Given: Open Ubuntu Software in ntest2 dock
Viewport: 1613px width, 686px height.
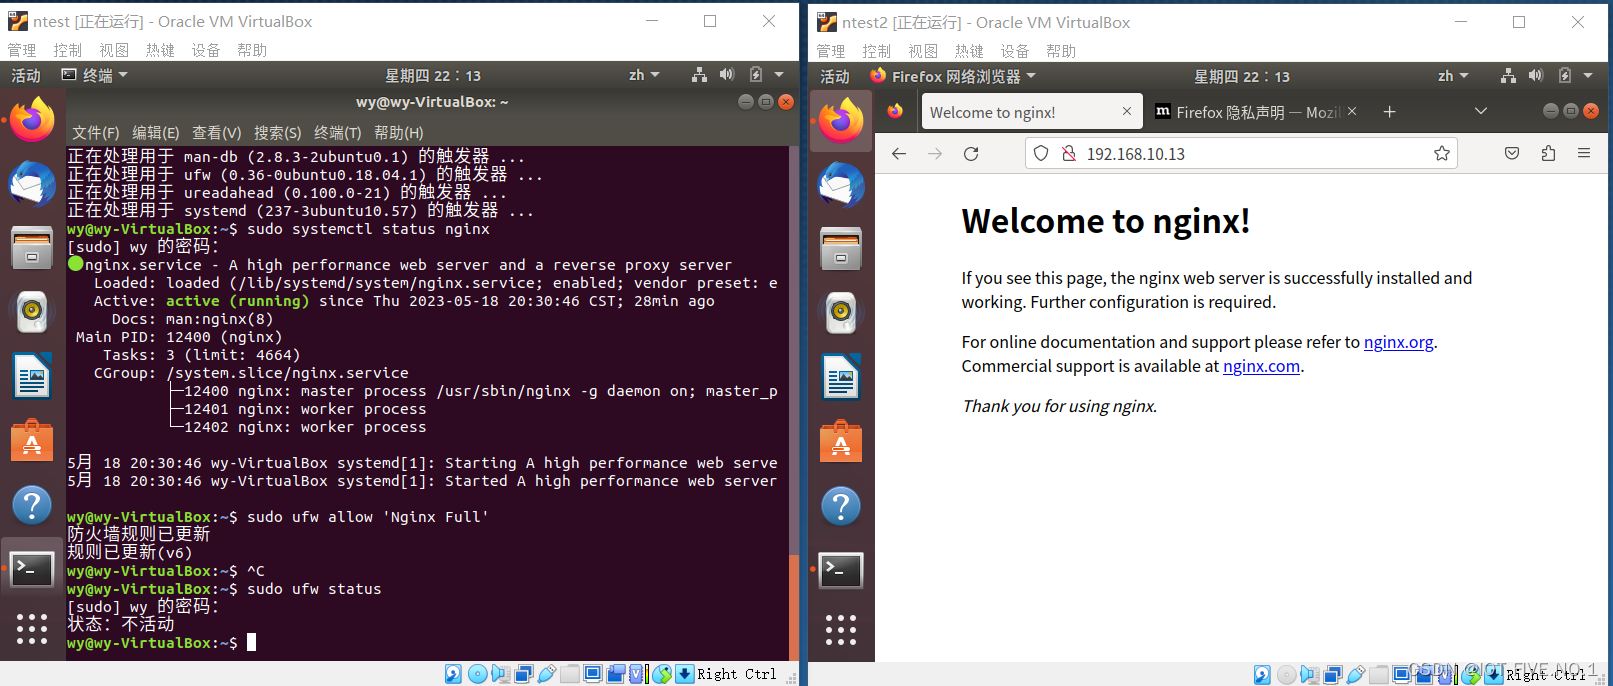Looking at the screenshot, I should pyautogui.click(x=841, y=442).
